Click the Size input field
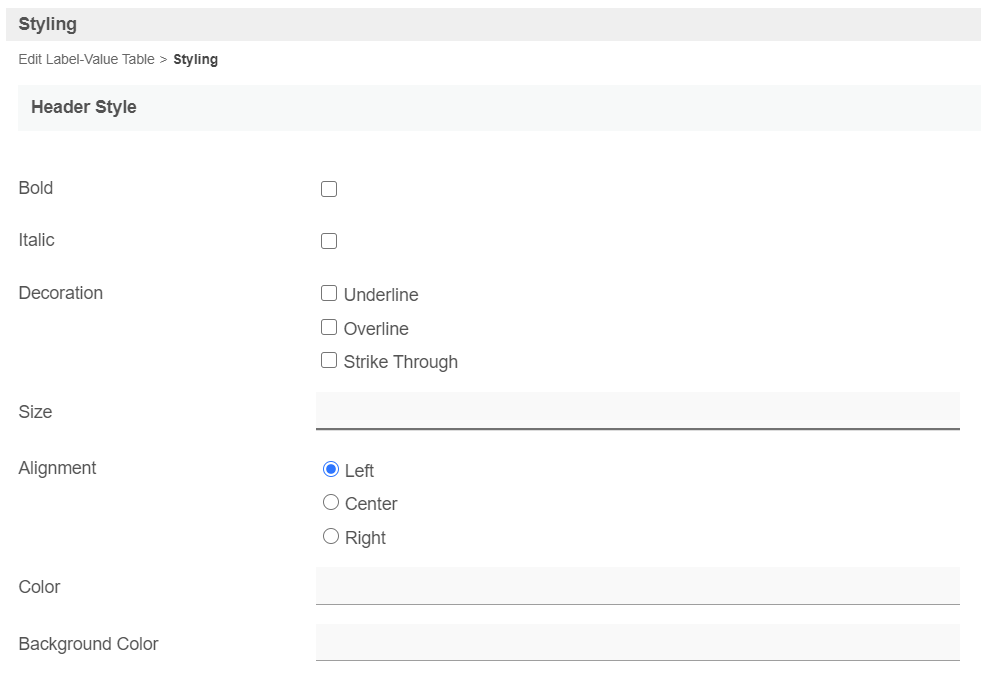The image size is (981, 681). [x=637, y=411]
